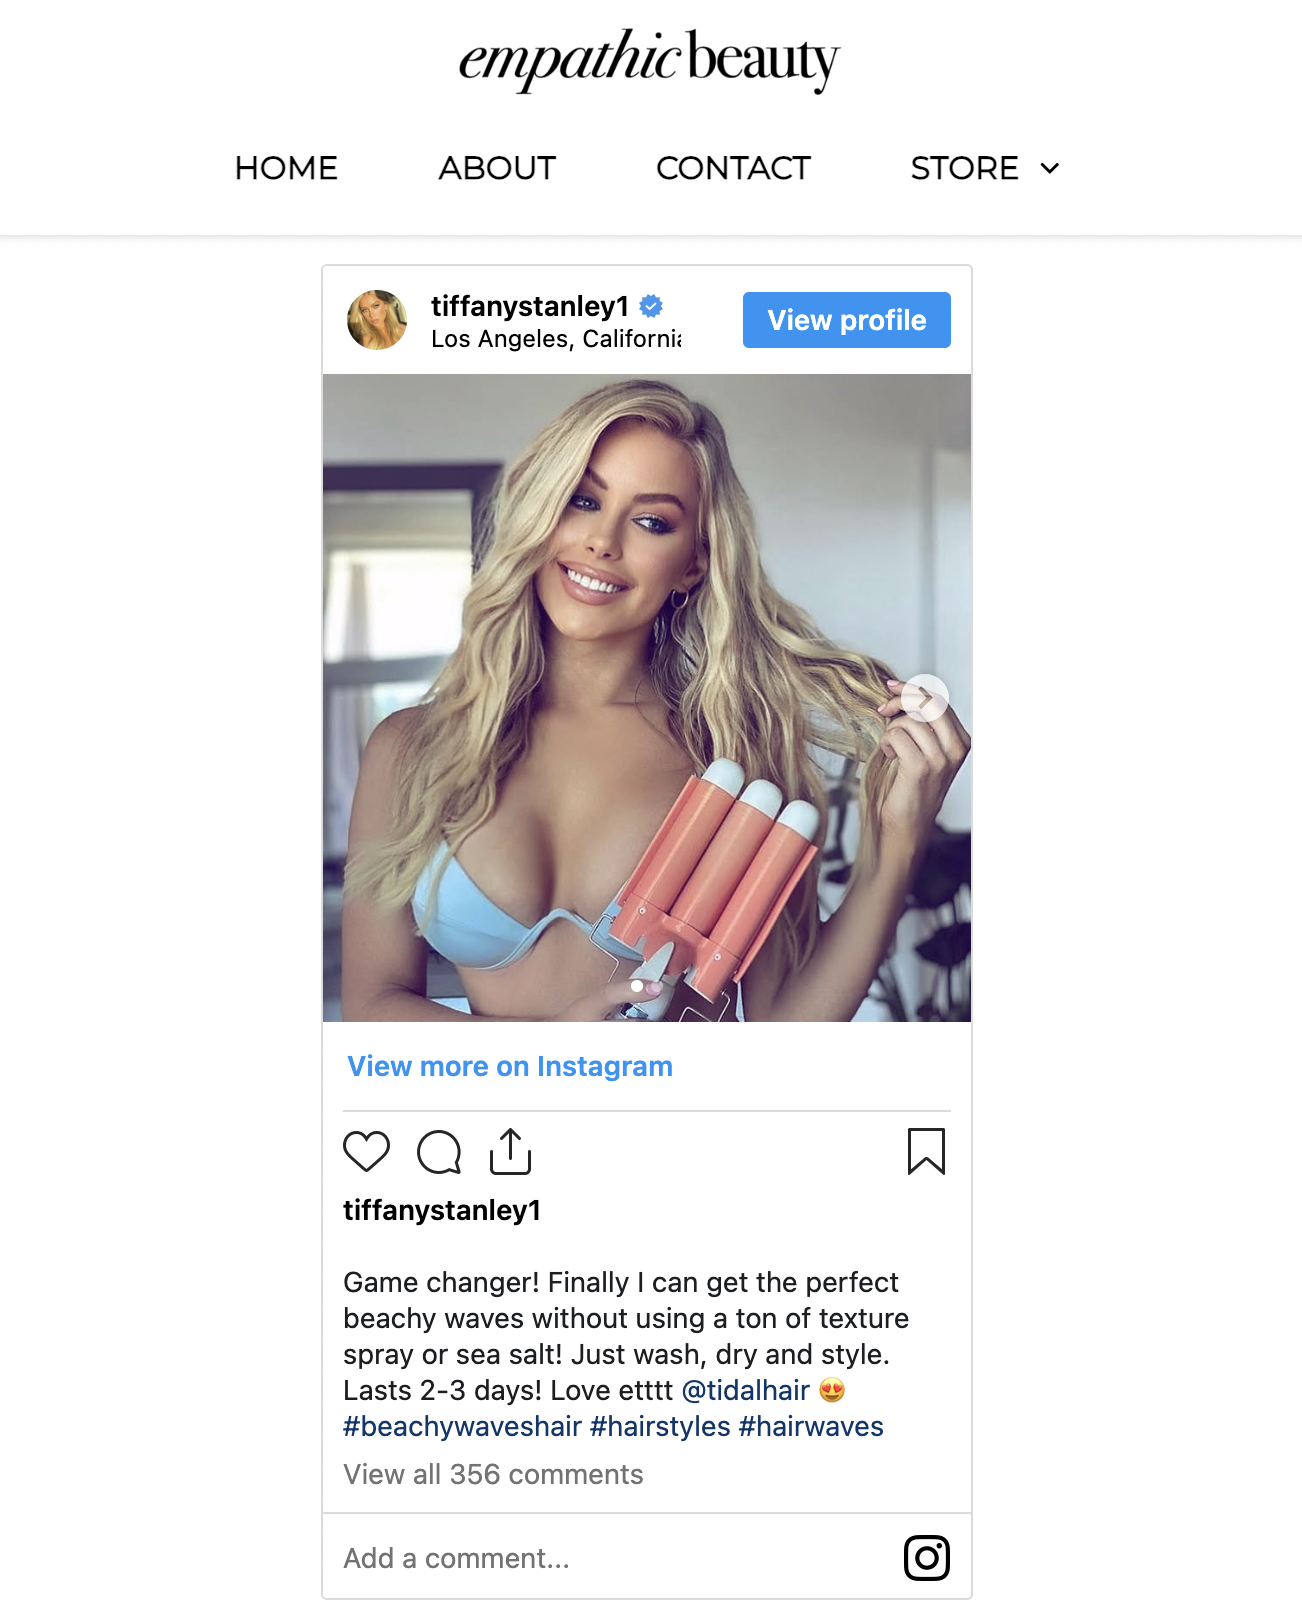Open the @tidalhair mention link
1302x1614 pixels.
coord(745,1390)
